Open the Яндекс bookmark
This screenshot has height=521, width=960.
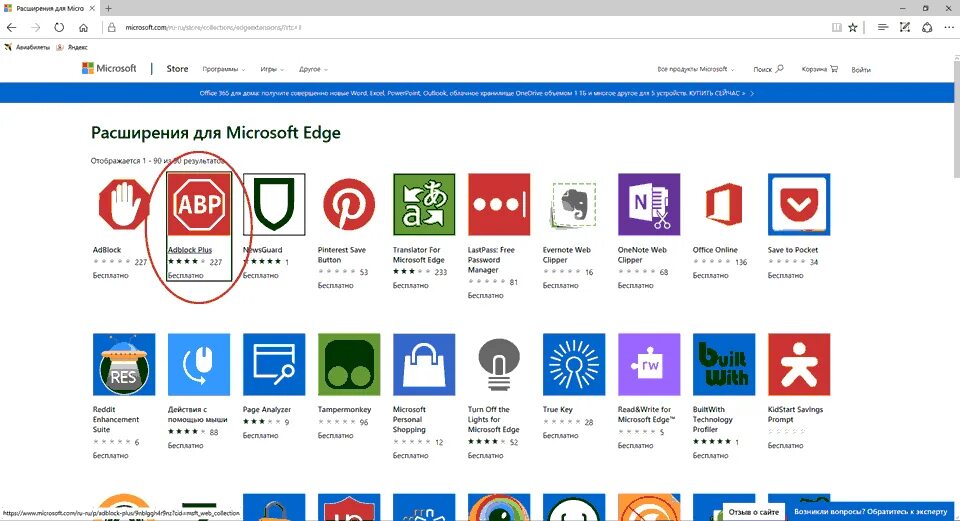click(x=72, y=47)
